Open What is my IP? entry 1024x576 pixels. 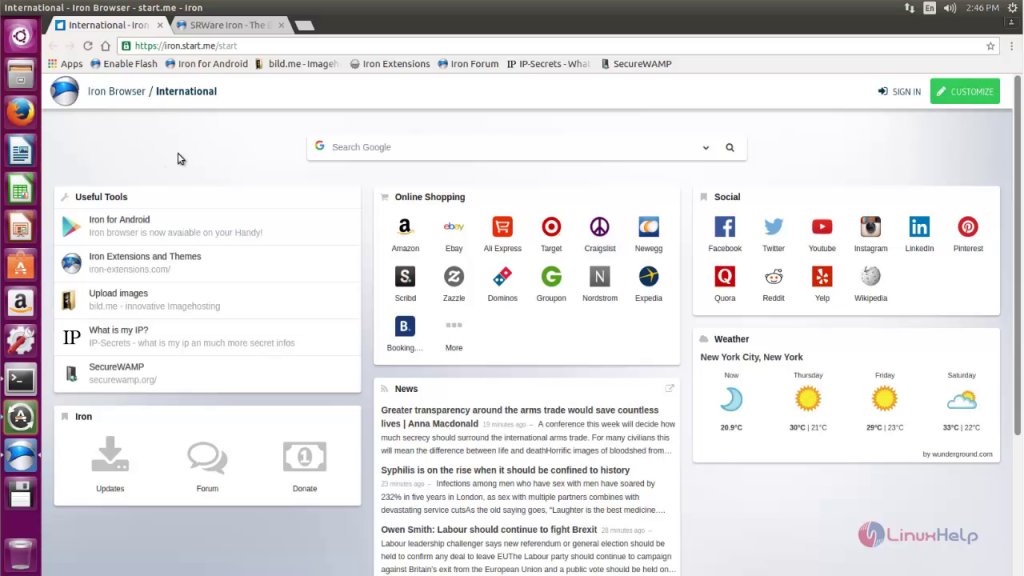tap(208, 336)
